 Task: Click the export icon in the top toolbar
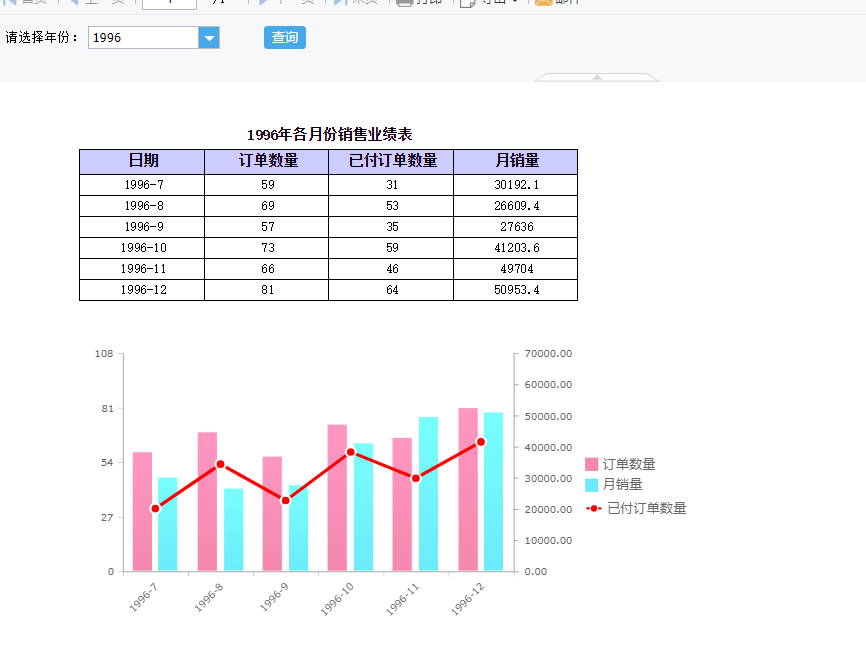pos(467,2)
